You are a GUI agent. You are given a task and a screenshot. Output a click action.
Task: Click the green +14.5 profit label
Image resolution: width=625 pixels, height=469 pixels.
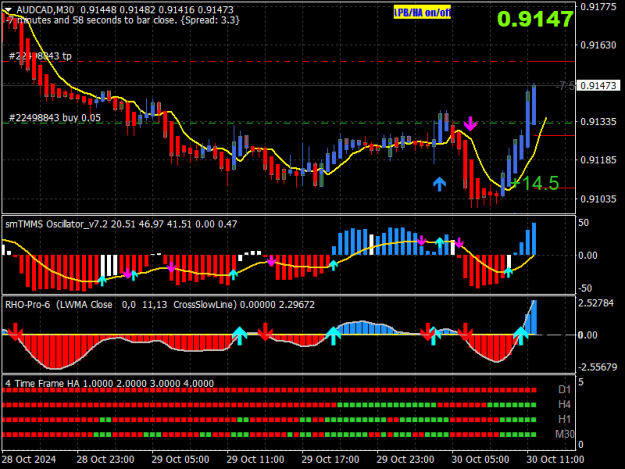click(535, 183)
